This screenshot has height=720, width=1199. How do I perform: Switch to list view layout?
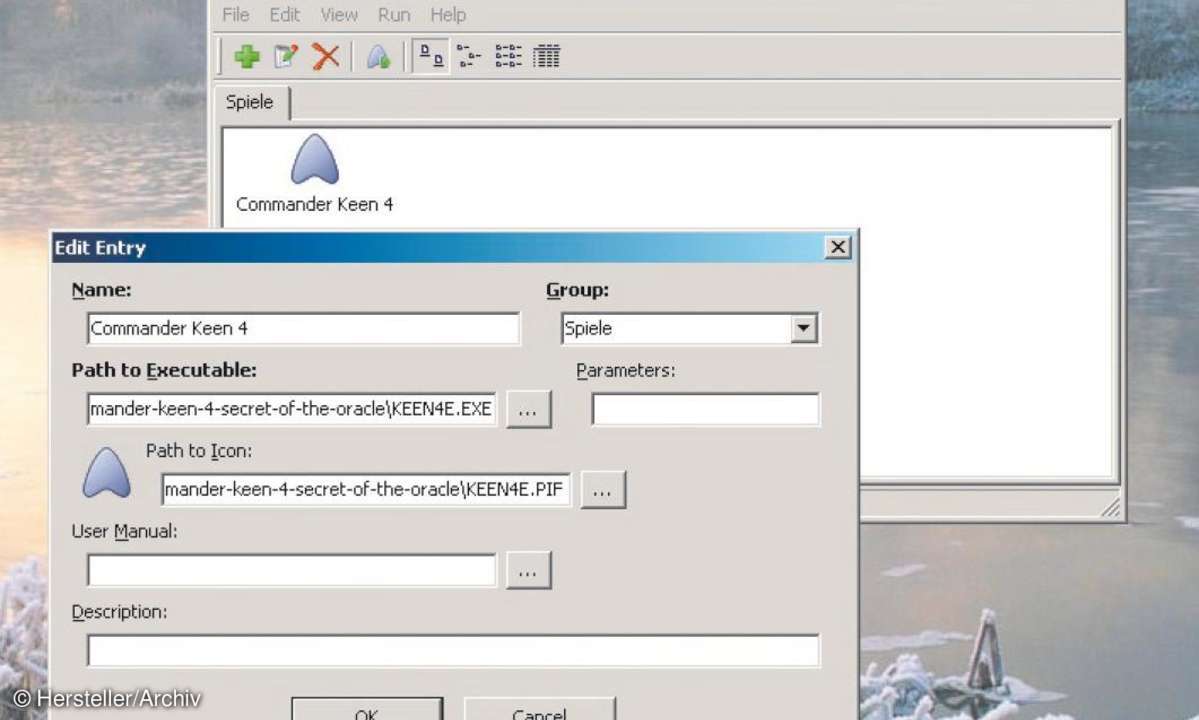pyautogui.click(x=509, y=57)
